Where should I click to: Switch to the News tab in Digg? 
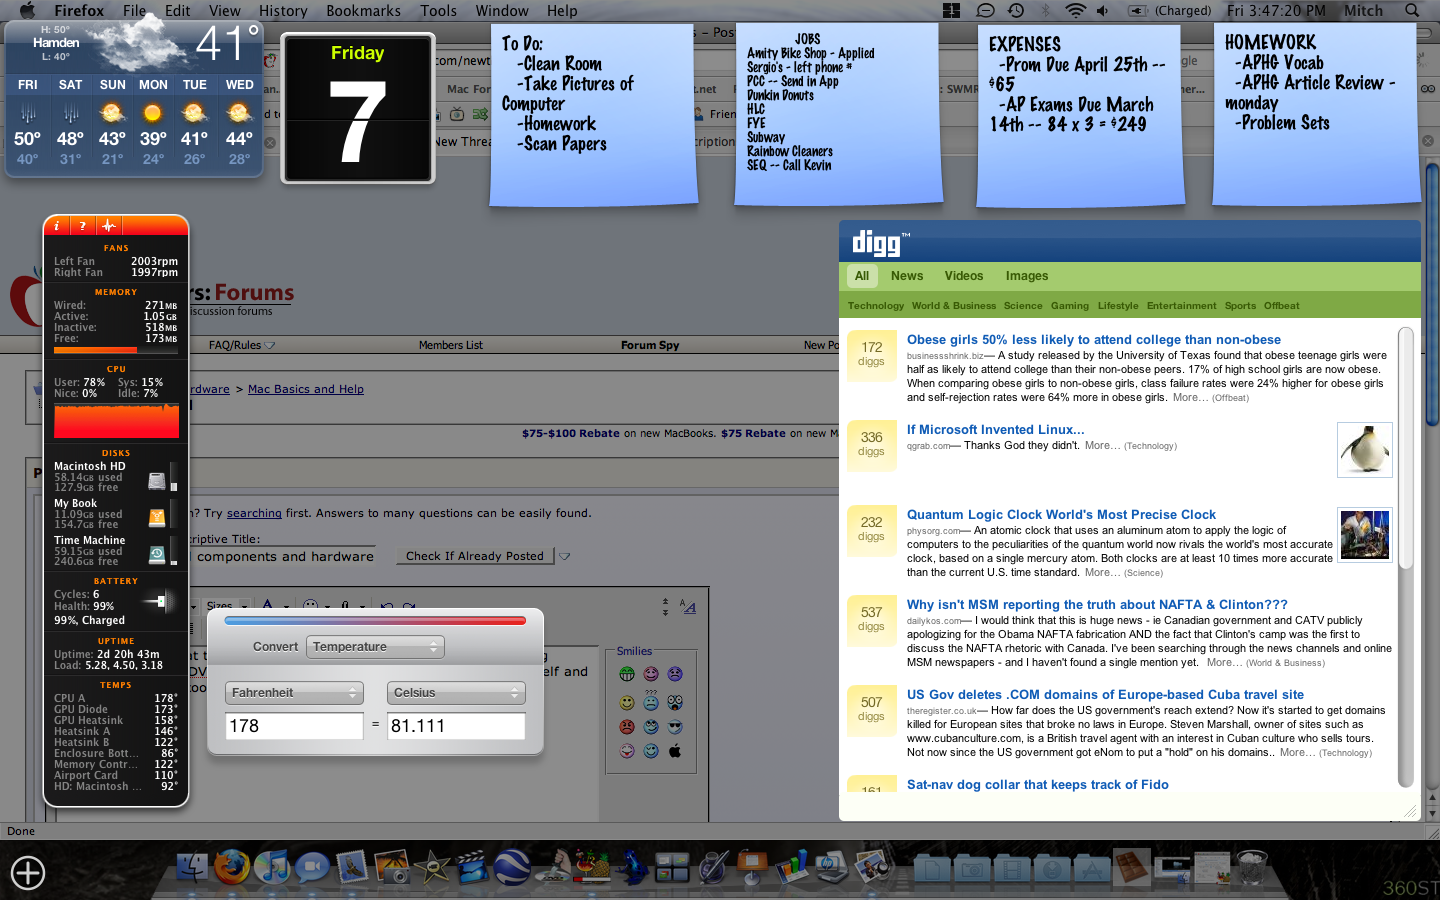click(907, 276)
